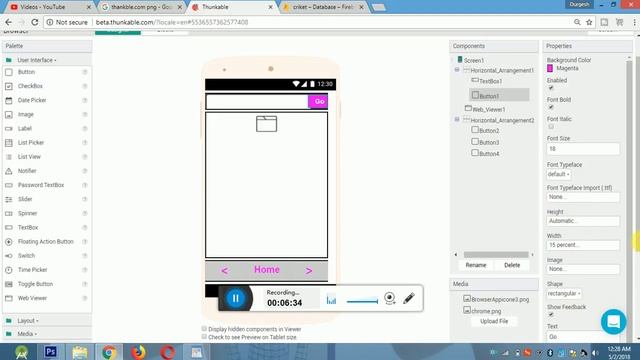Pick List View from the palette
Screen dimensions: 640x360
tap(29, 157)
